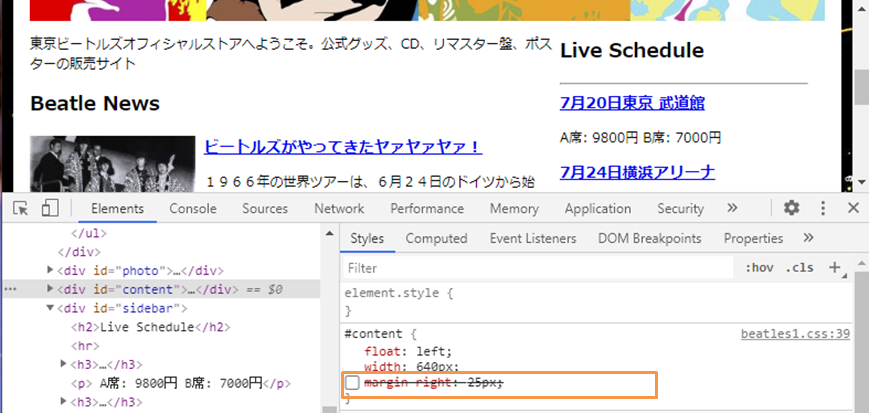
Task: Open the Memory tab
Action: coord(514,209)
